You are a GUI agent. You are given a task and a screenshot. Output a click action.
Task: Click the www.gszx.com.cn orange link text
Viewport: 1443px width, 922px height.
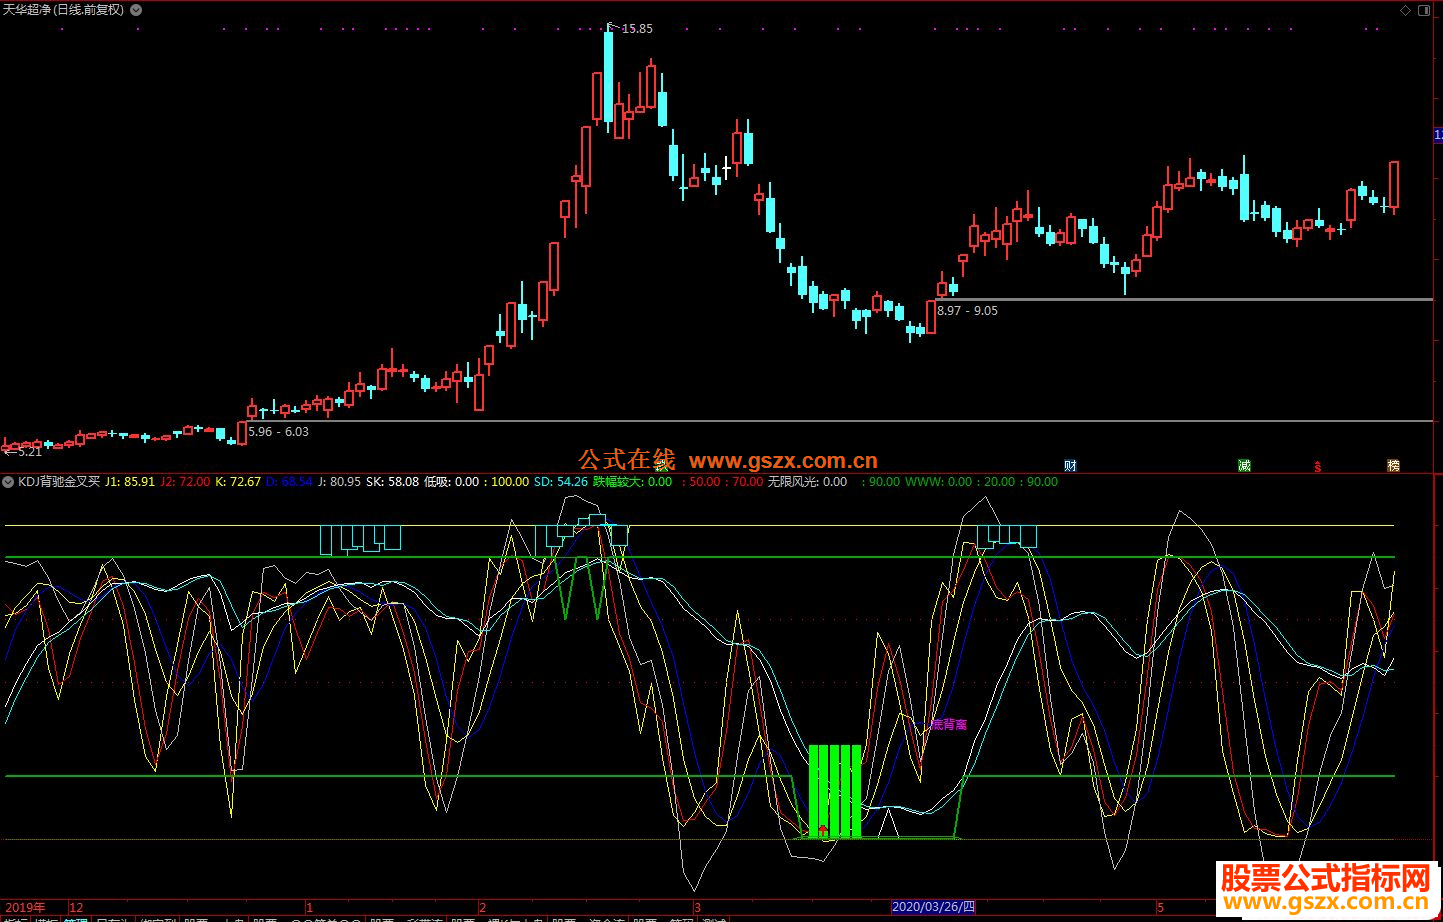coord(783,461)
